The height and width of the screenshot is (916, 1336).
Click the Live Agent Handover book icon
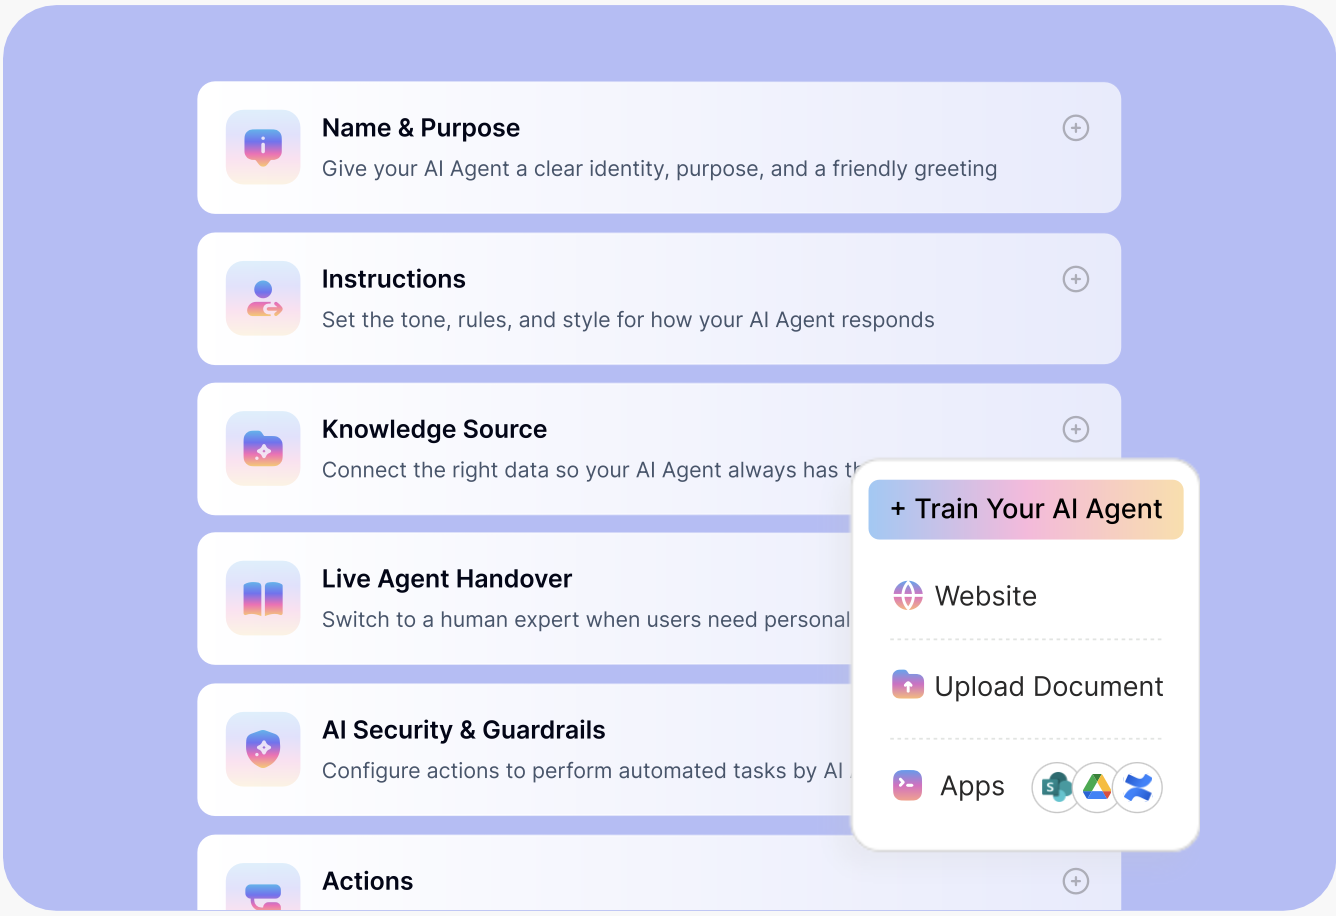(263, 598)
